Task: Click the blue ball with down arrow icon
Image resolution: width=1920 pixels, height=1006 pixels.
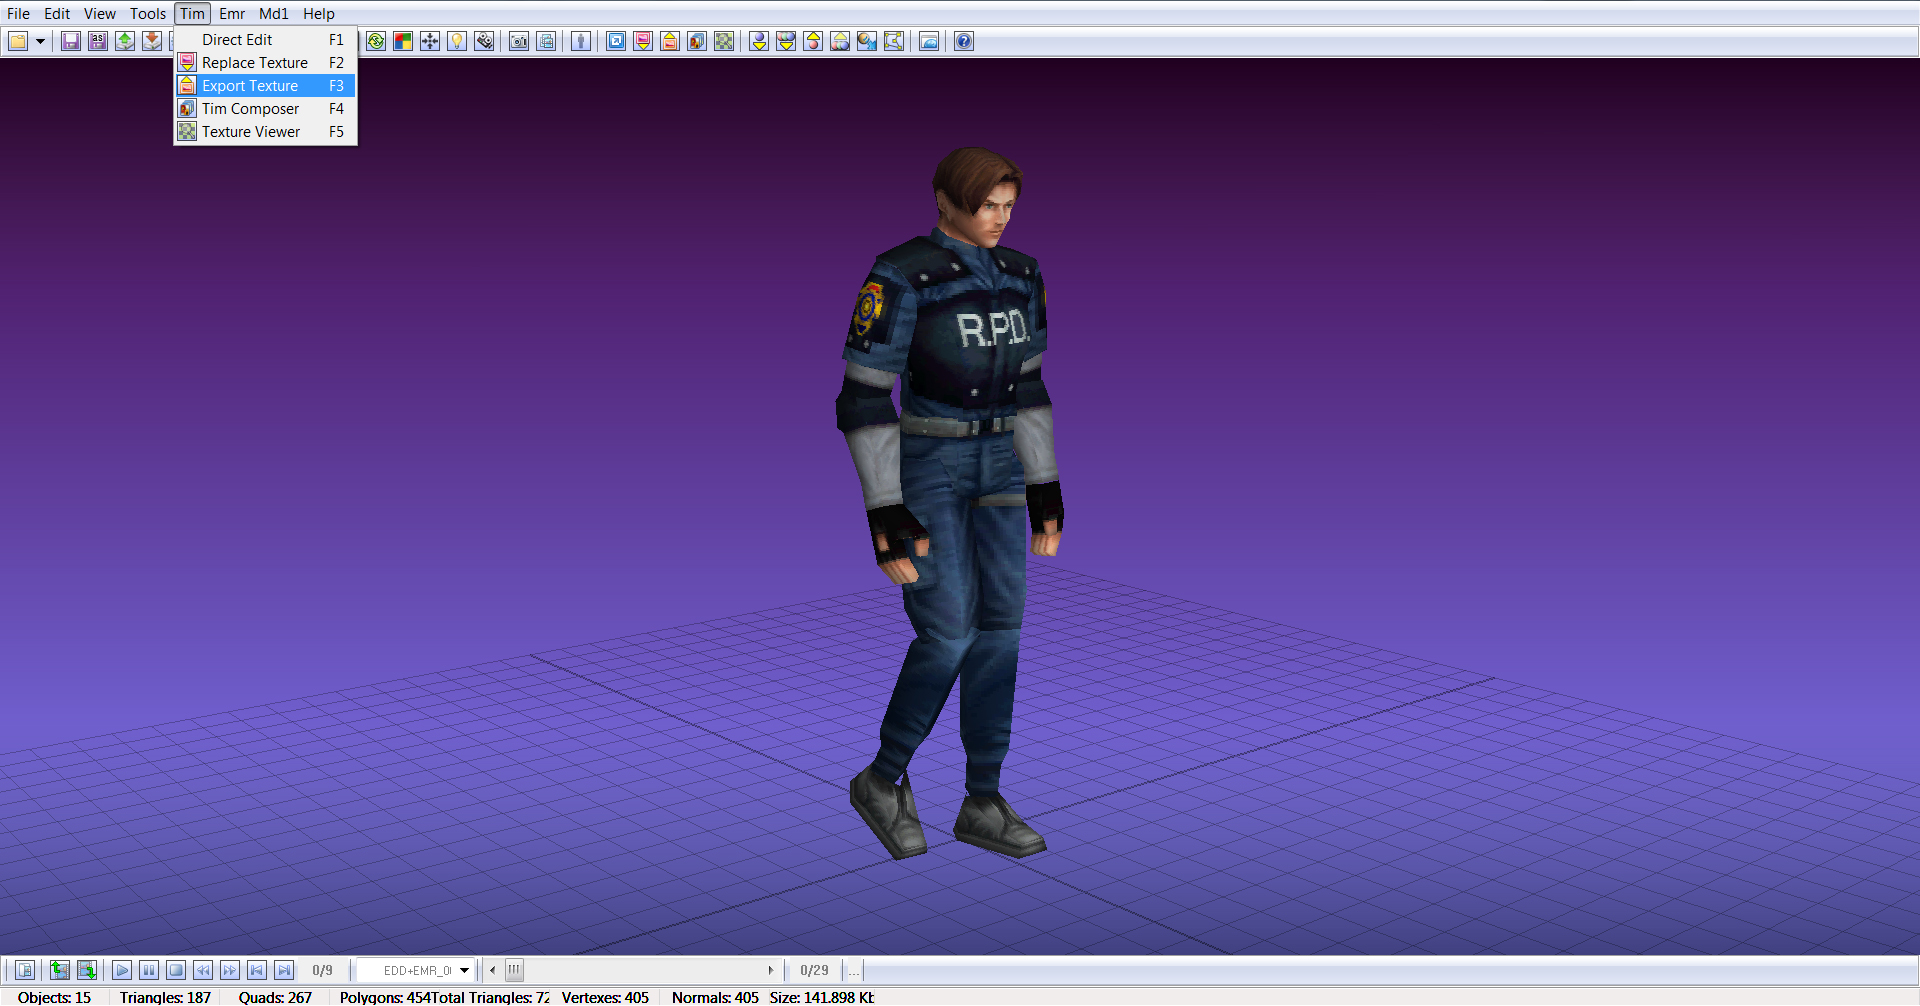Action: tap(759, 41)
